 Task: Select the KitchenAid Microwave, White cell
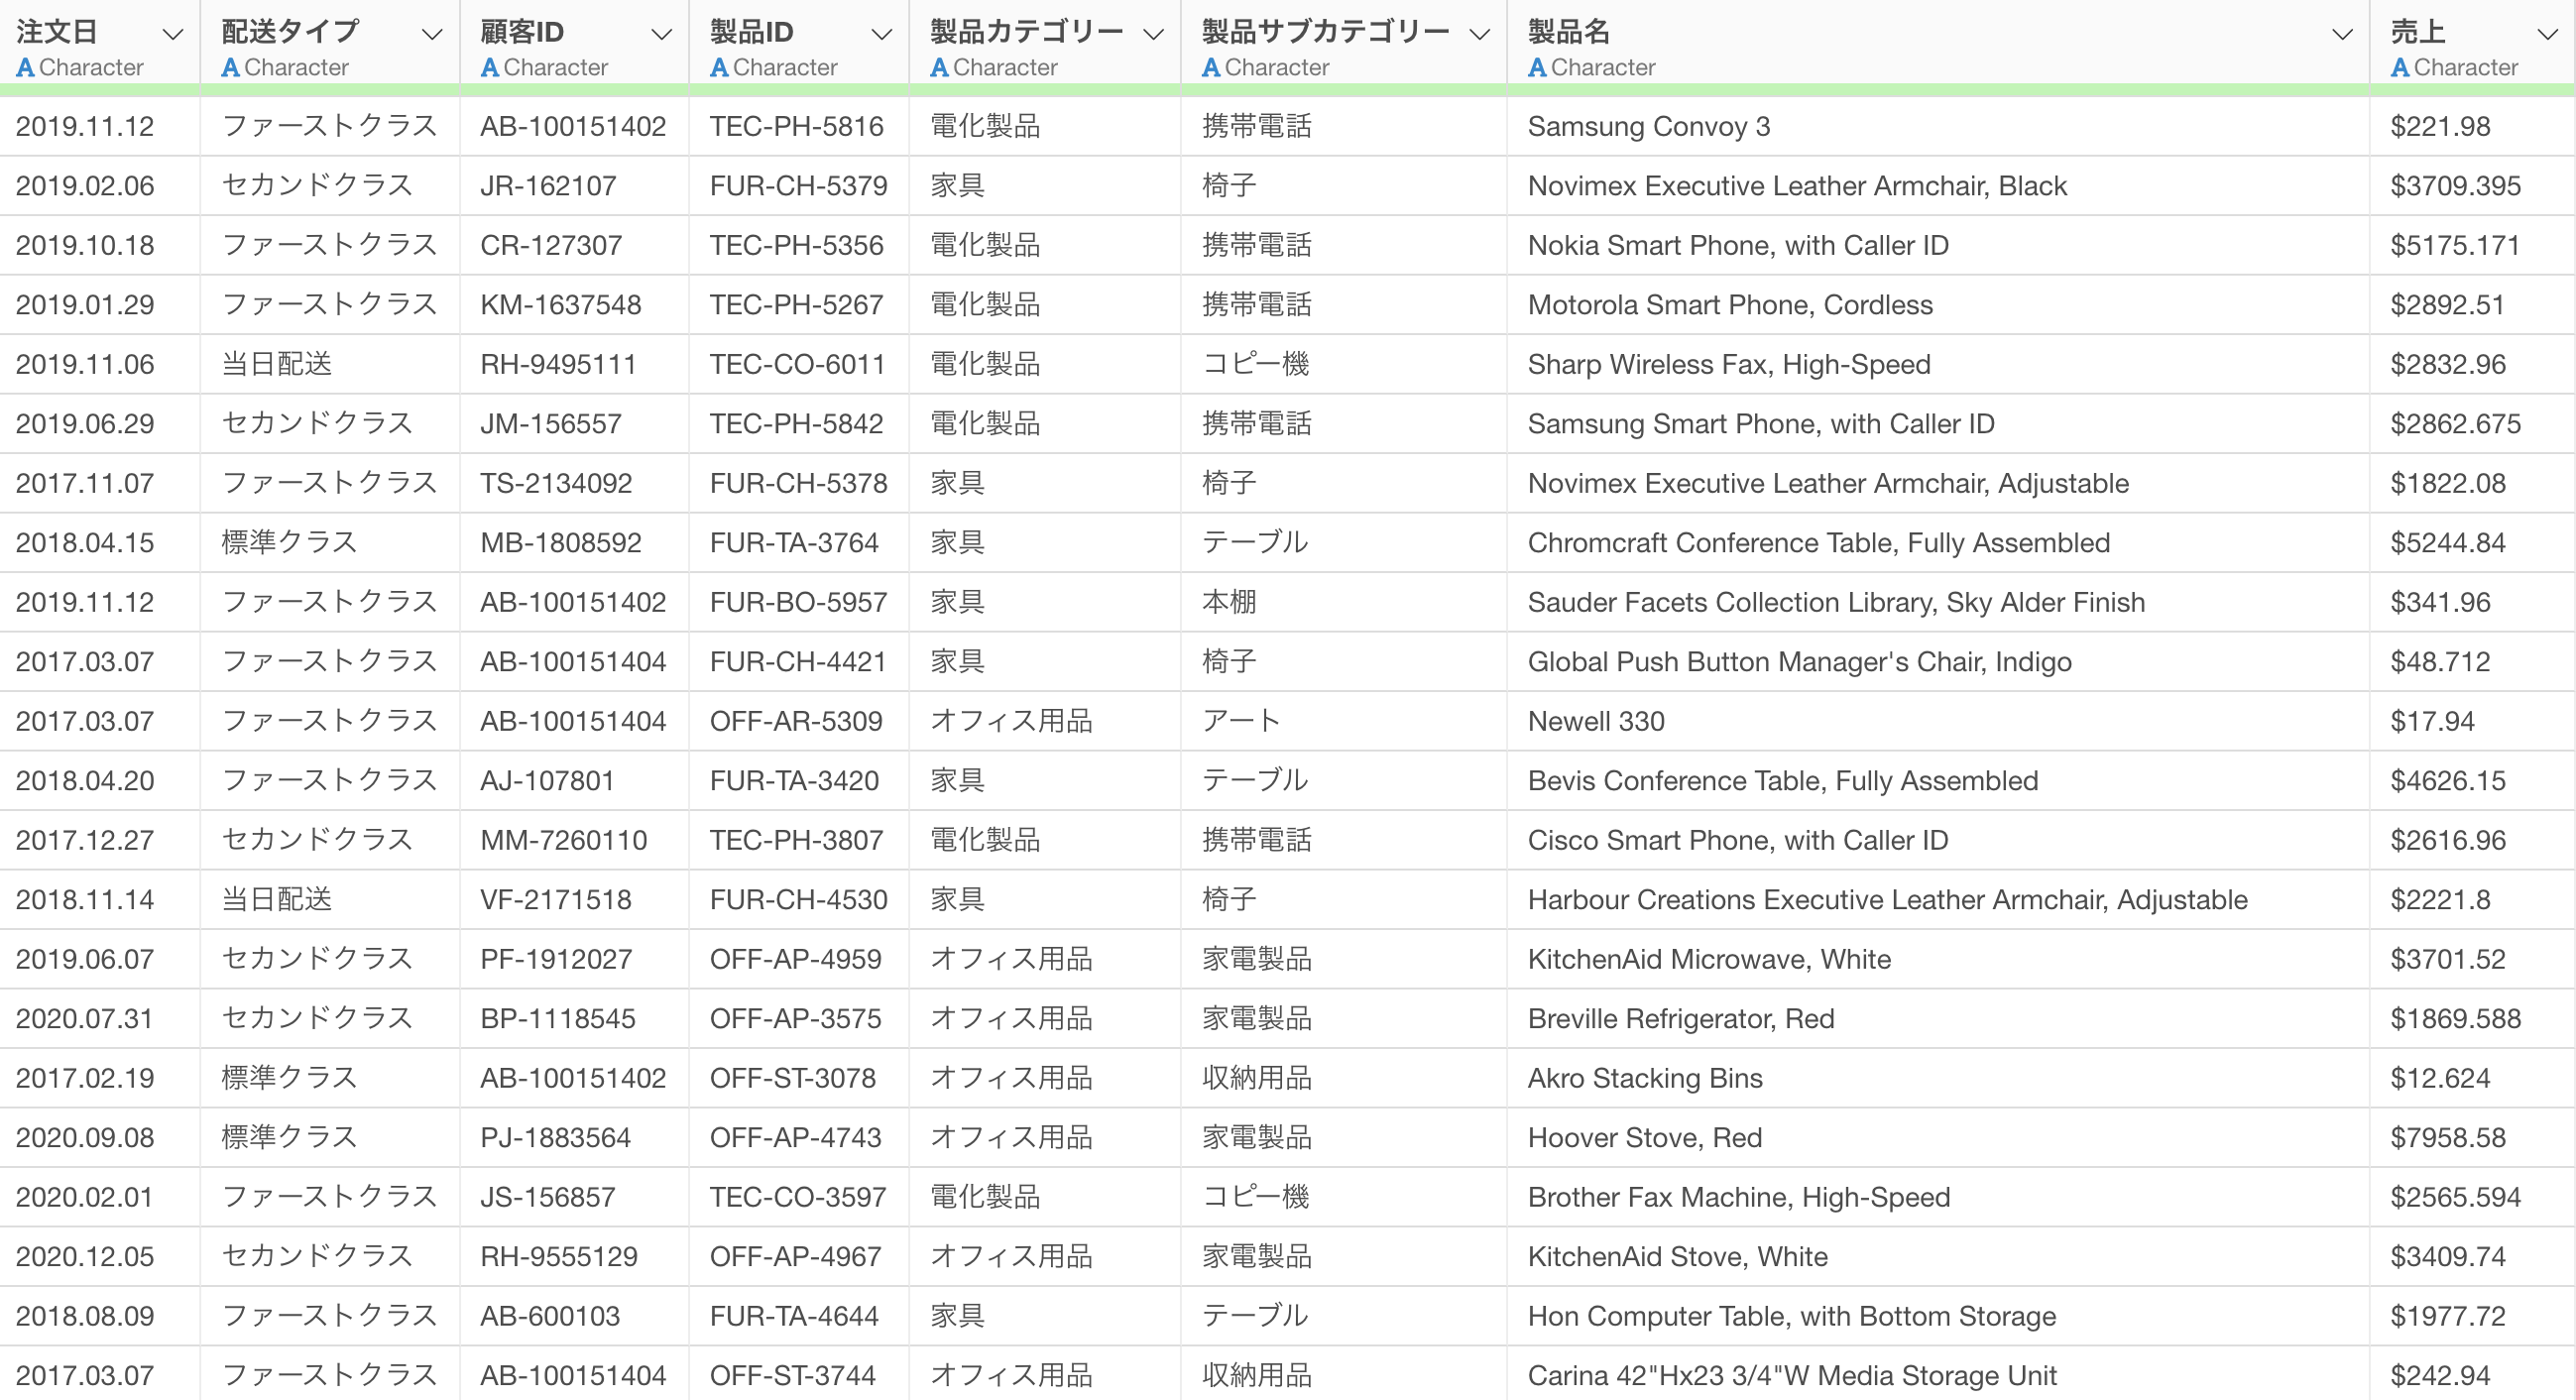(x=1938, y=960)
